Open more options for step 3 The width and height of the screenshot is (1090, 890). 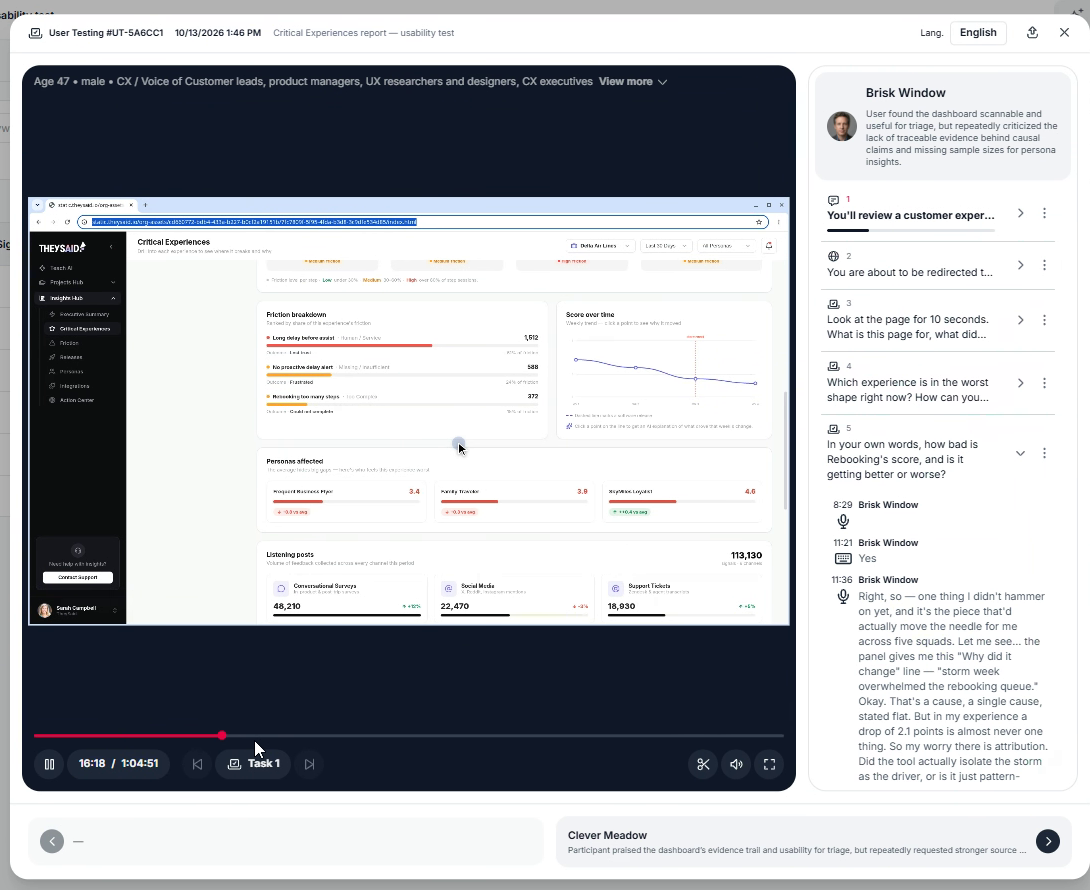(1044, 320)
